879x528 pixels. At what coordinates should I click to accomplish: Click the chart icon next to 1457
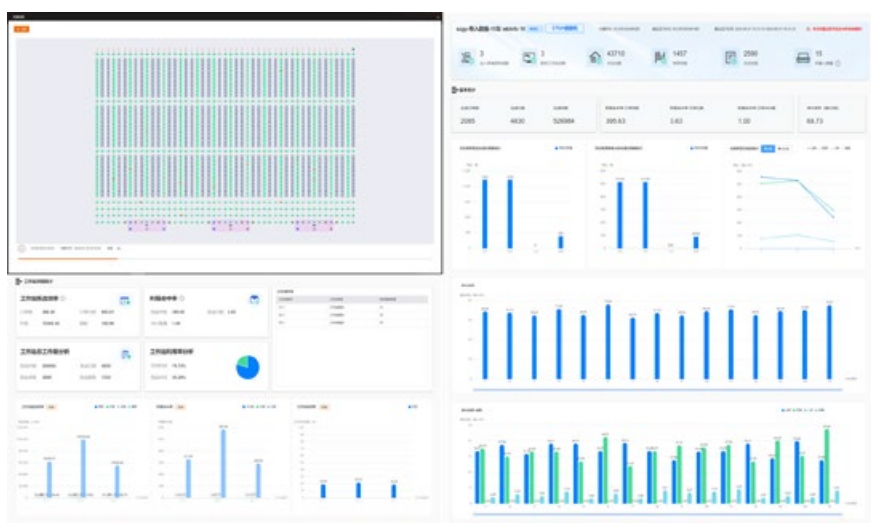(x=659, y=58)
